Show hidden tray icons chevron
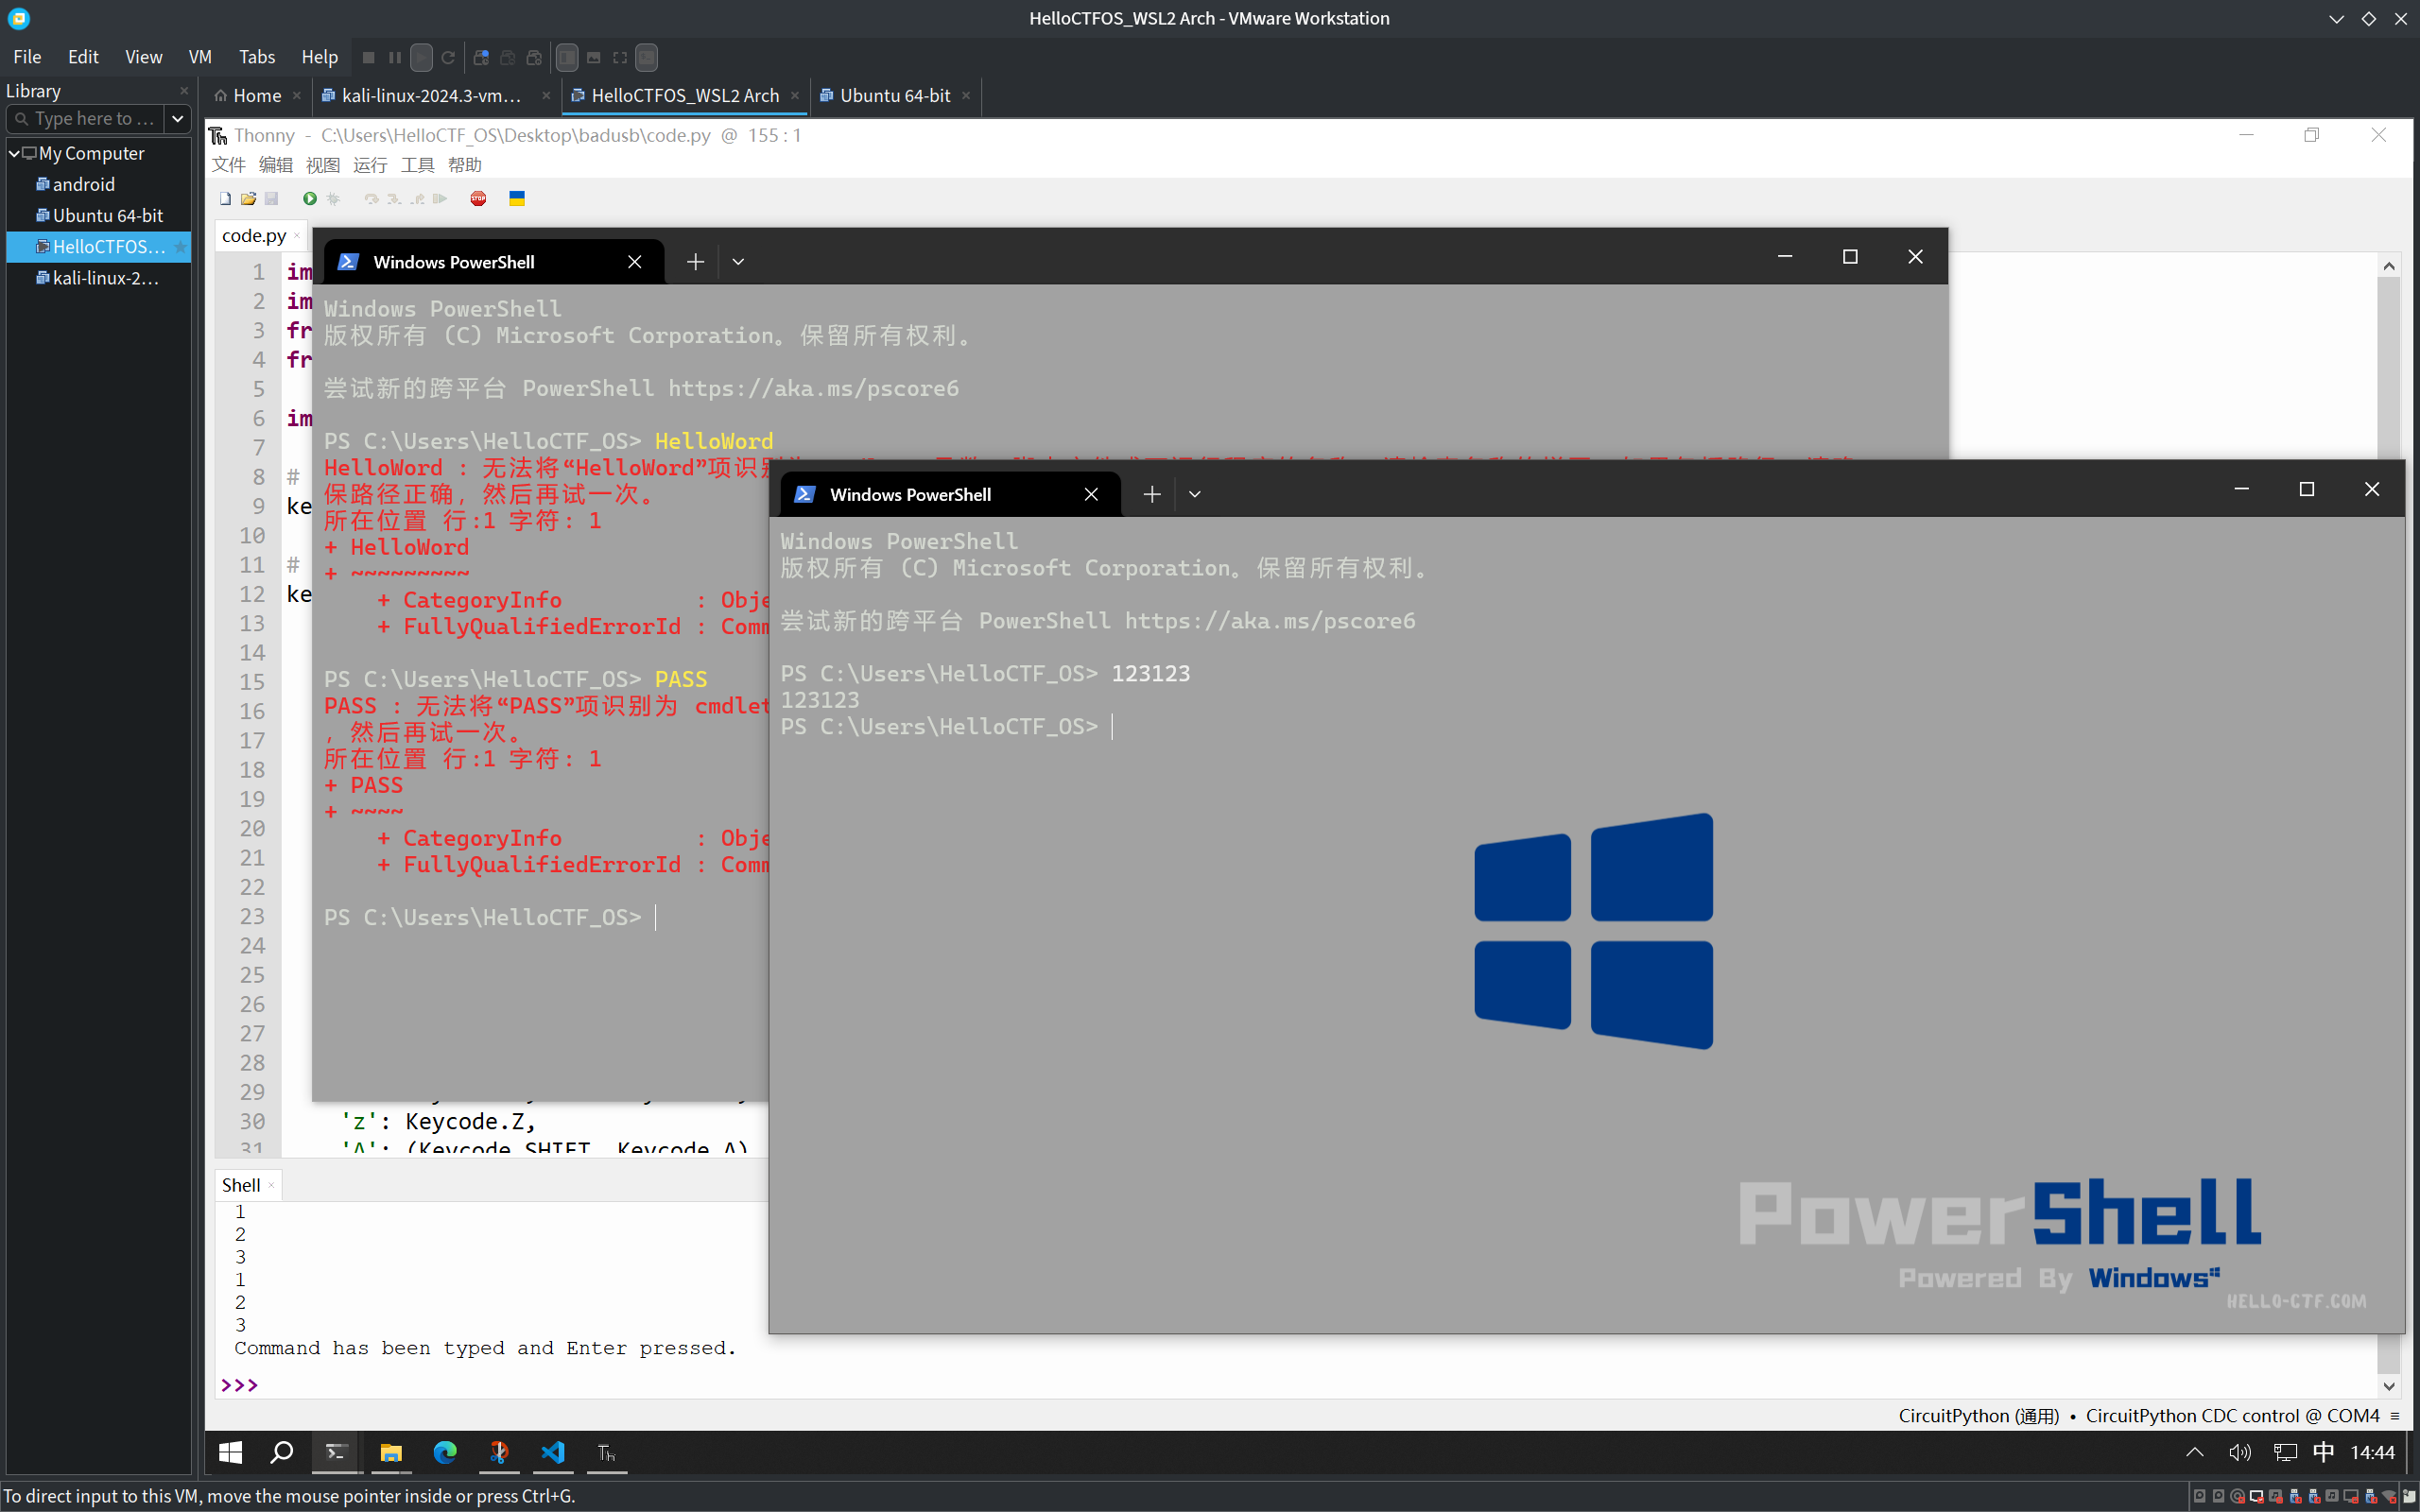 pos(2195,1452)
